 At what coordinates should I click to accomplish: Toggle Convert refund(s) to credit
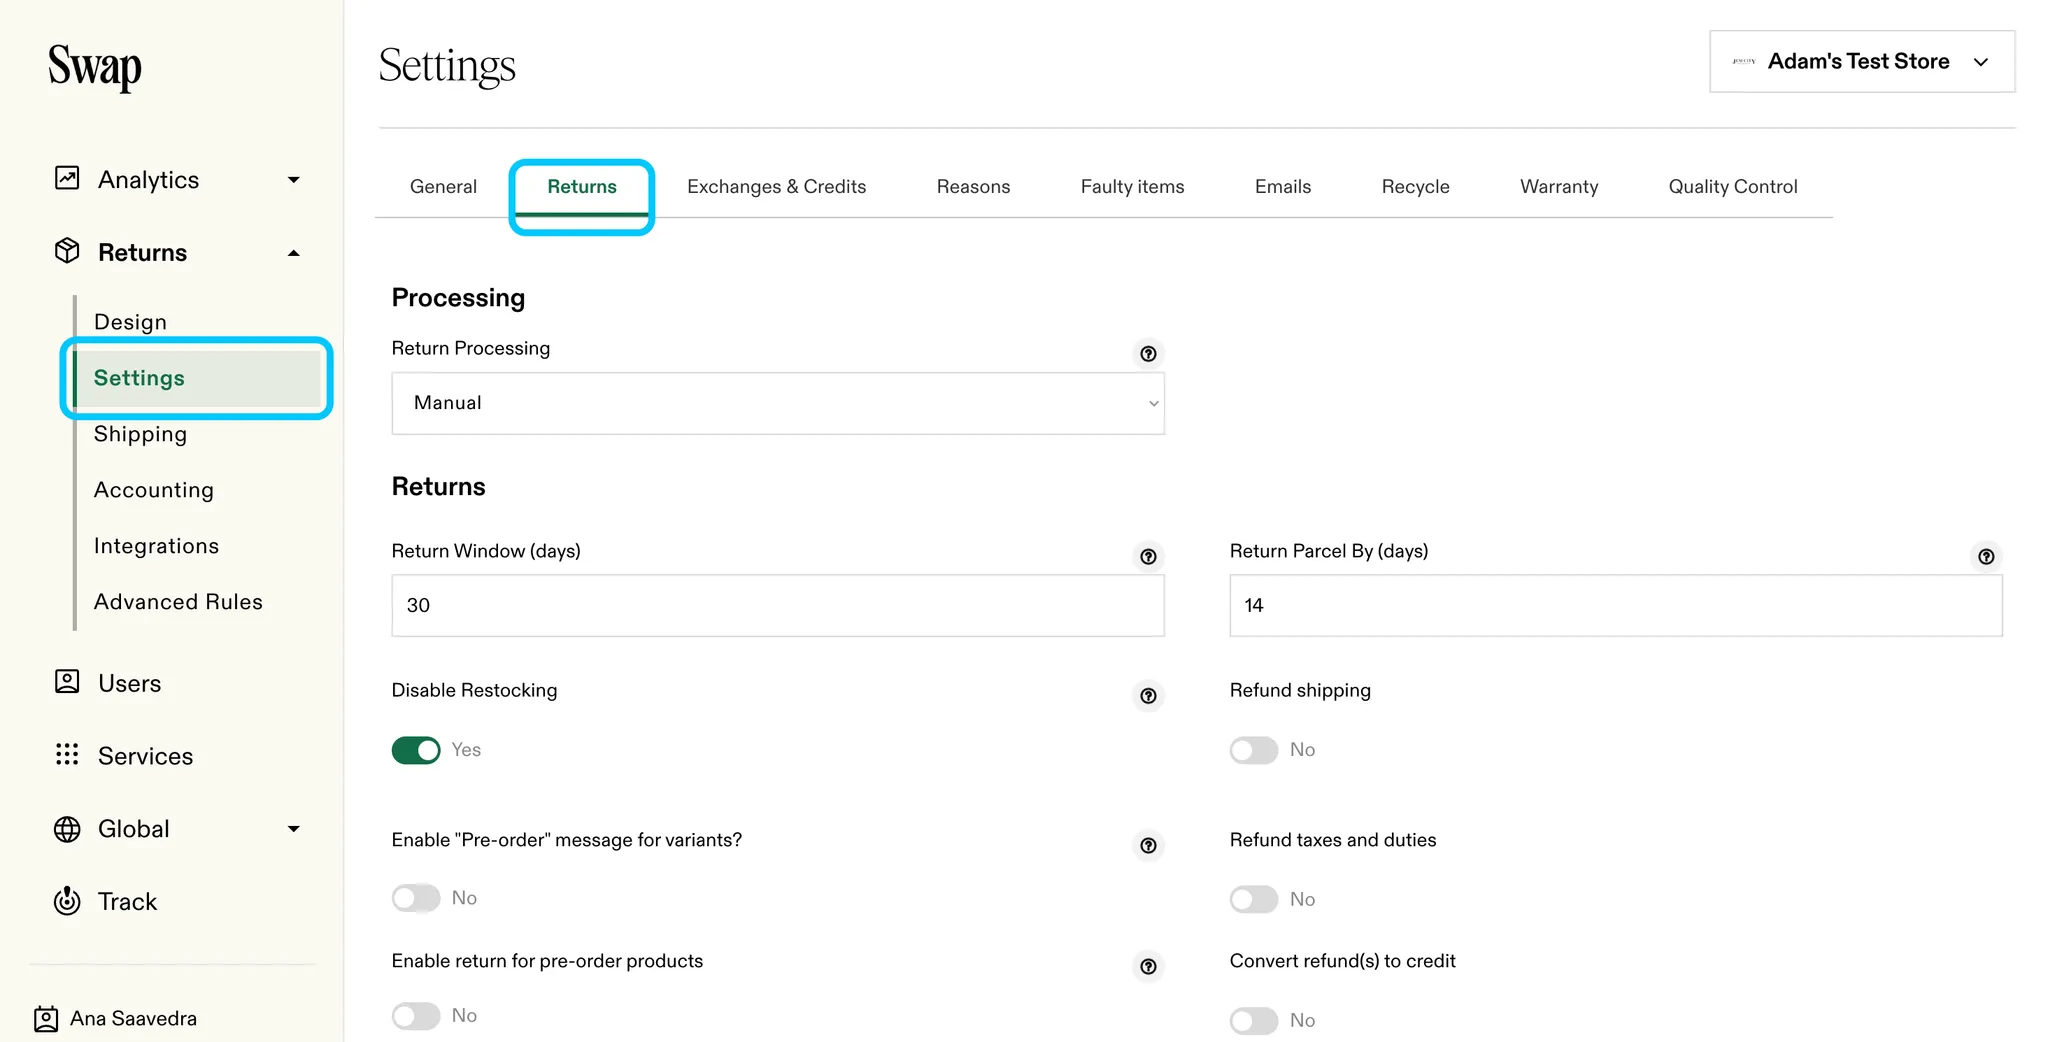pos(1254,1021)
